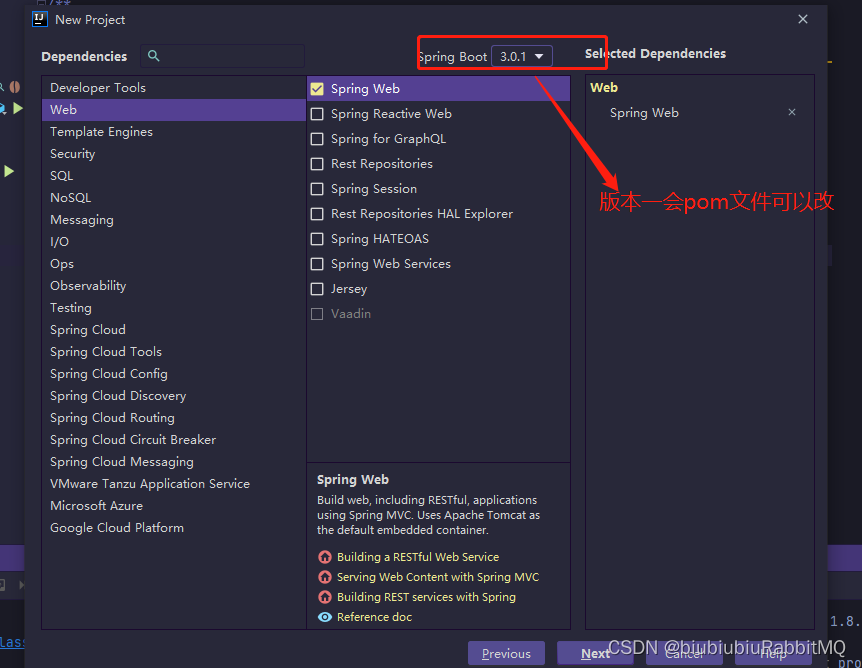Viewport: 862px width, 668px height.
Task: Open the Building a RESTful Web Service guide
Action: pos(418,557)
